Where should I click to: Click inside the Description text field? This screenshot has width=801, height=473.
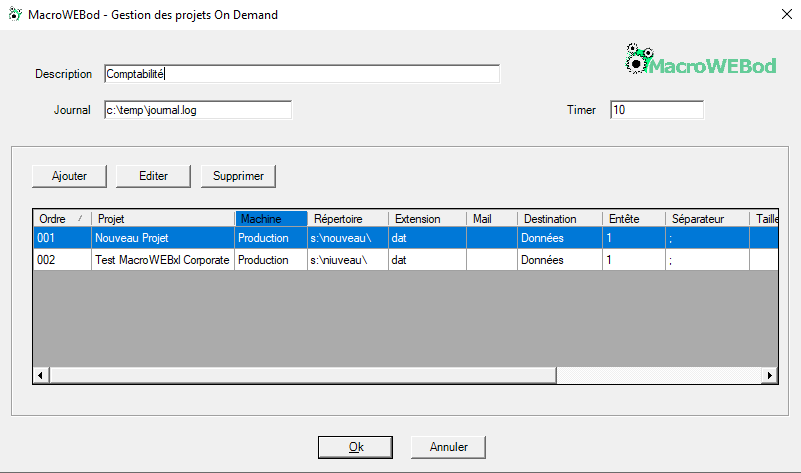300,74
